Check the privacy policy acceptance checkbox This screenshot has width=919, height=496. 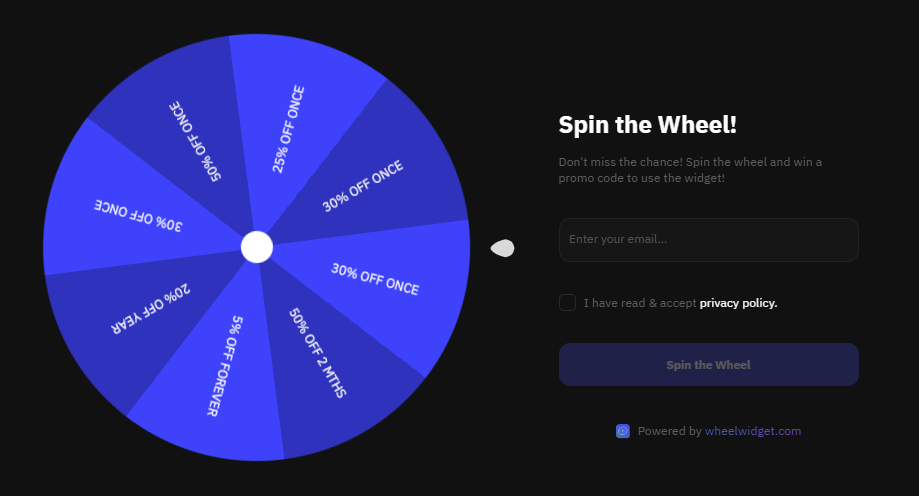[x=567, y=302]
